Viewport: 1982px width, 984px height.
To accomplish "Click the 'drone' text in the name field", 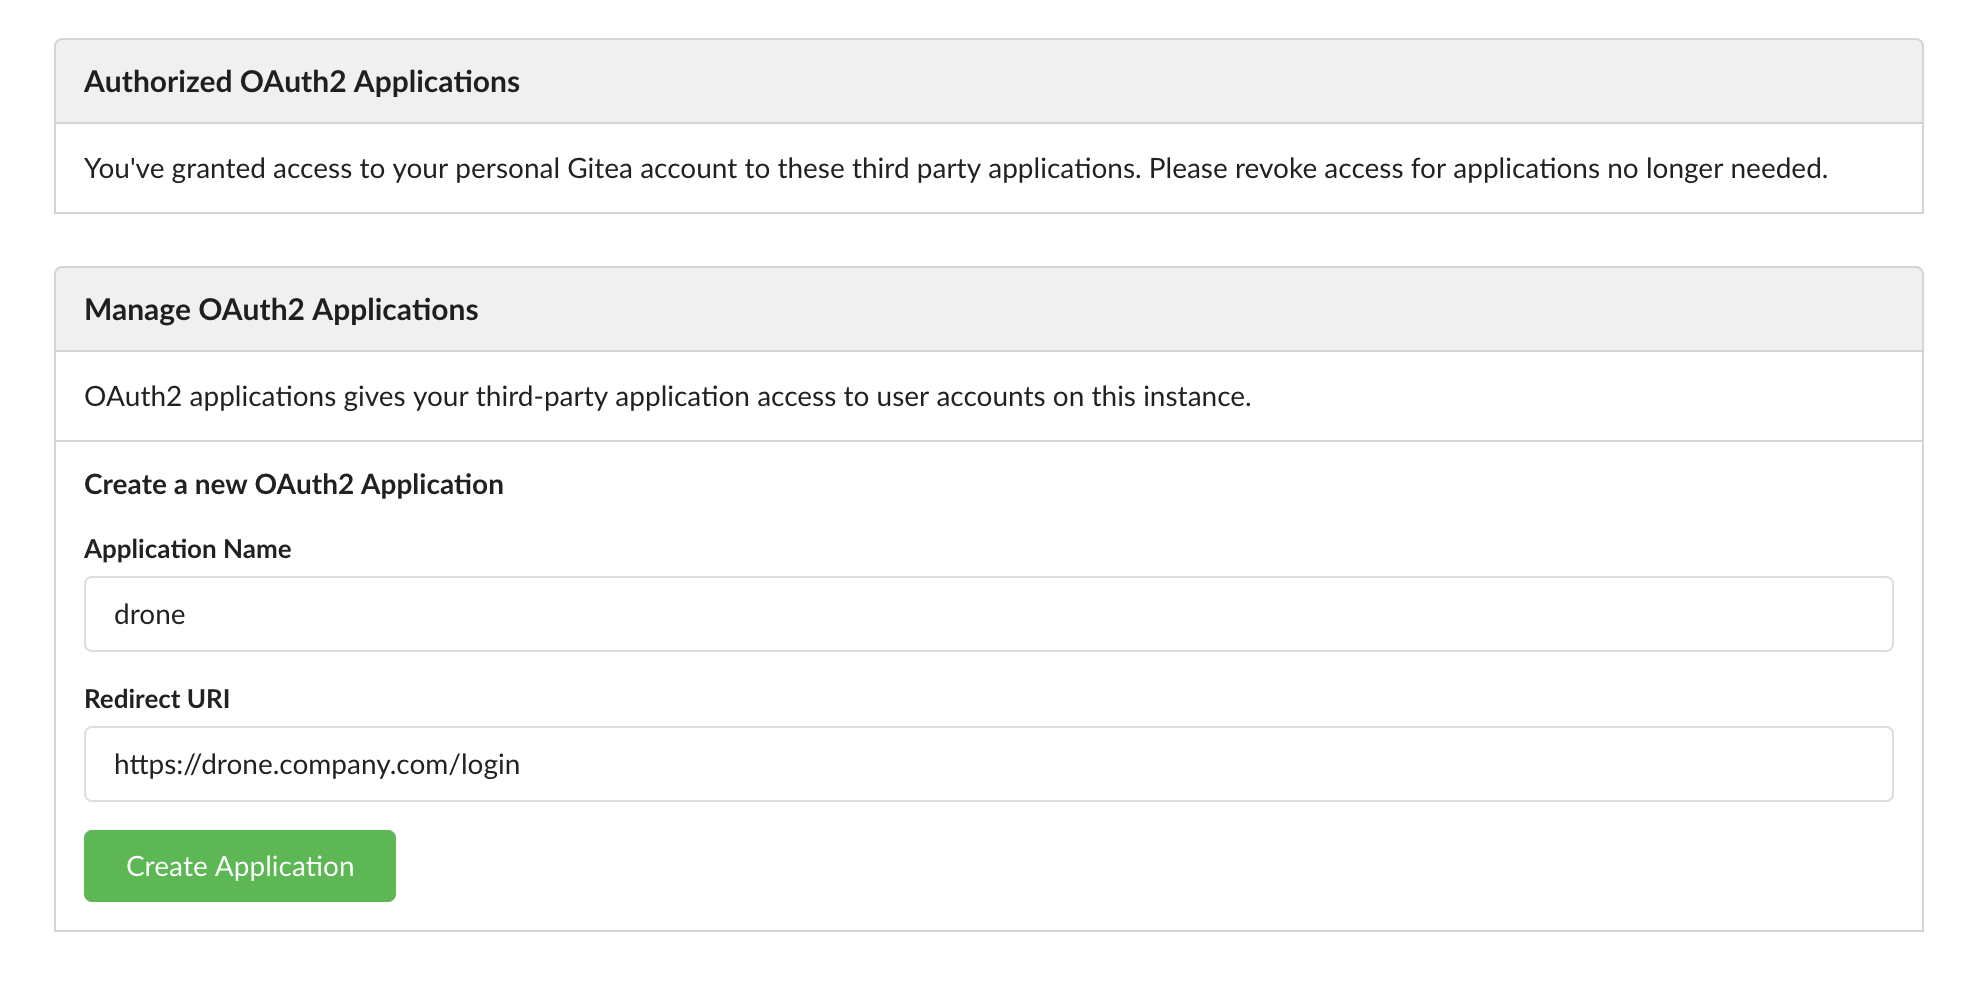I will (150, 615).
